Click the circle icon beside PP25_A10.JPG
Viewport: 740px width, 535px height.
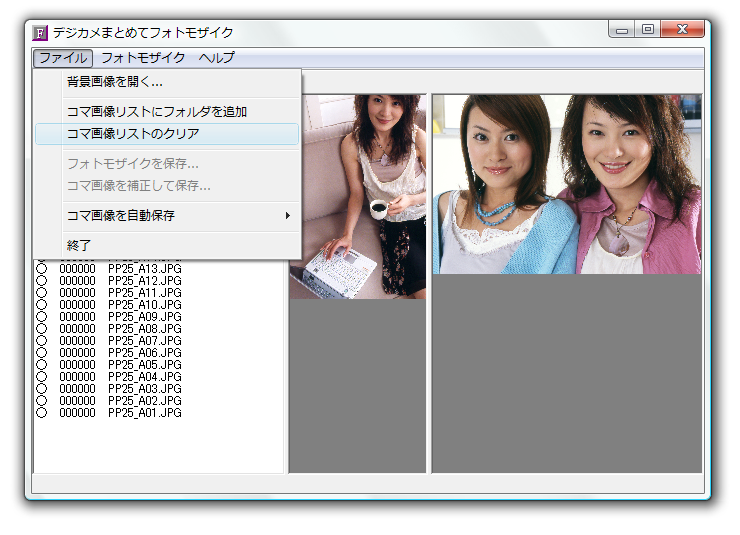(42, 305)
